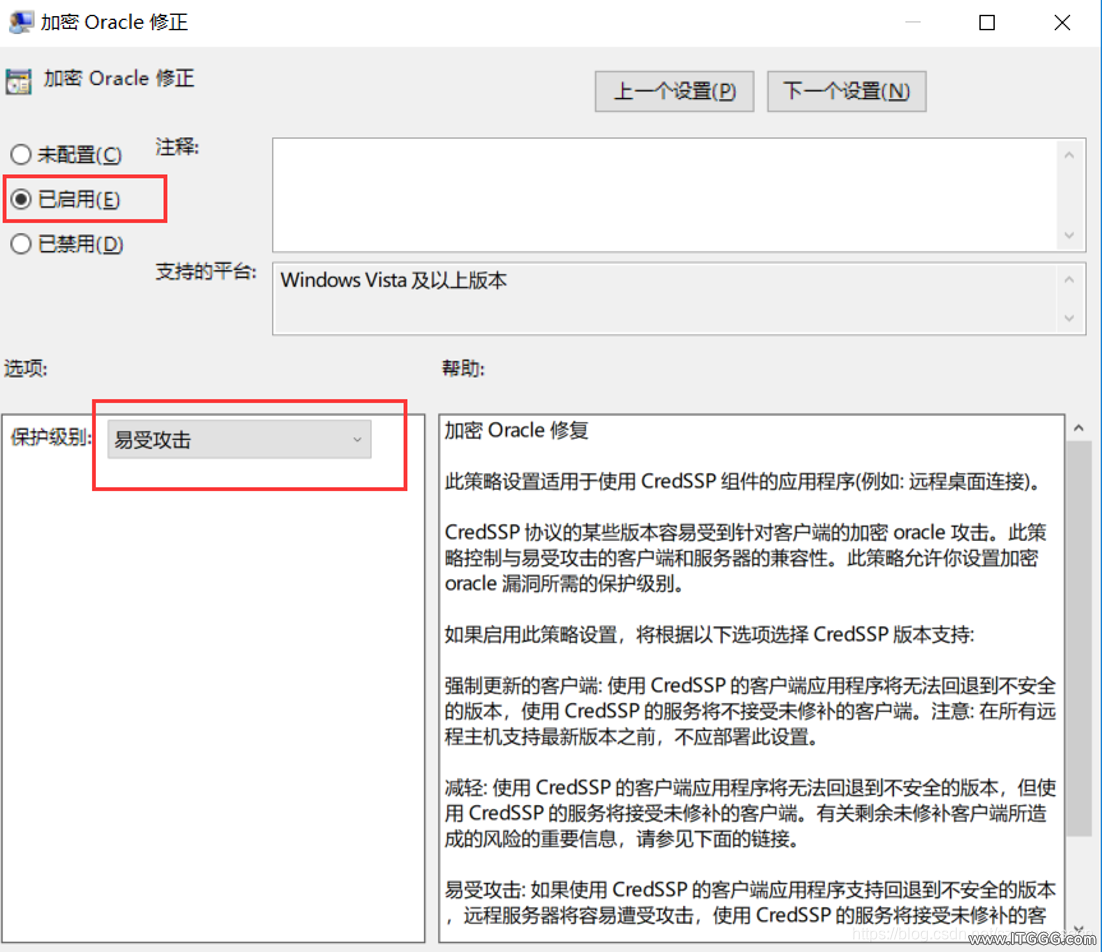Click the title bar application icon
Screen dimensions: 1102x952
(x=20, y=22)
